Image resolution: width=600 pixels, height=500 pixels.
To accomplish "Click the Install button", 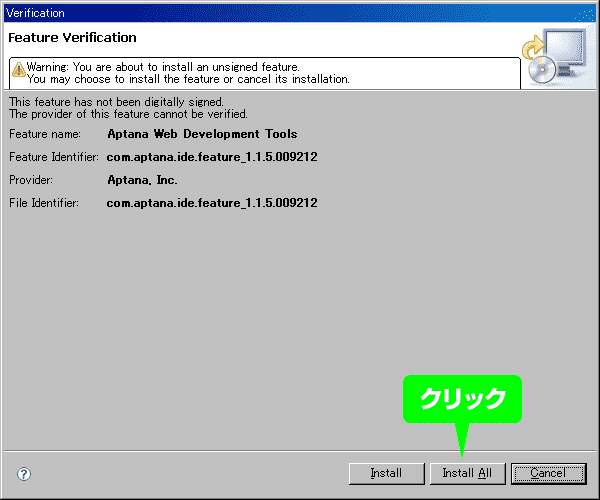I will (386, 474).
